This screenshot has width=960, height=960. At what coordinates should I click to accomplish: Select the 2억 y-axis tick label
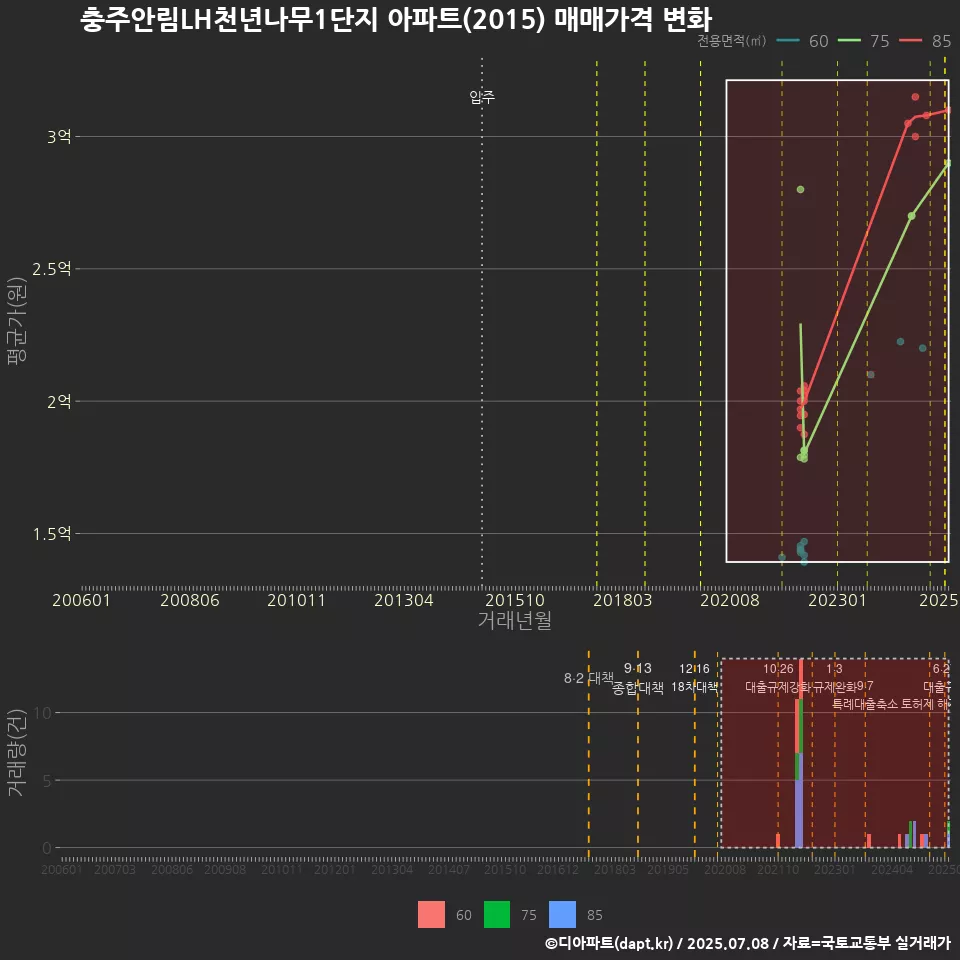pyautogui.click(x=59, y=402)
